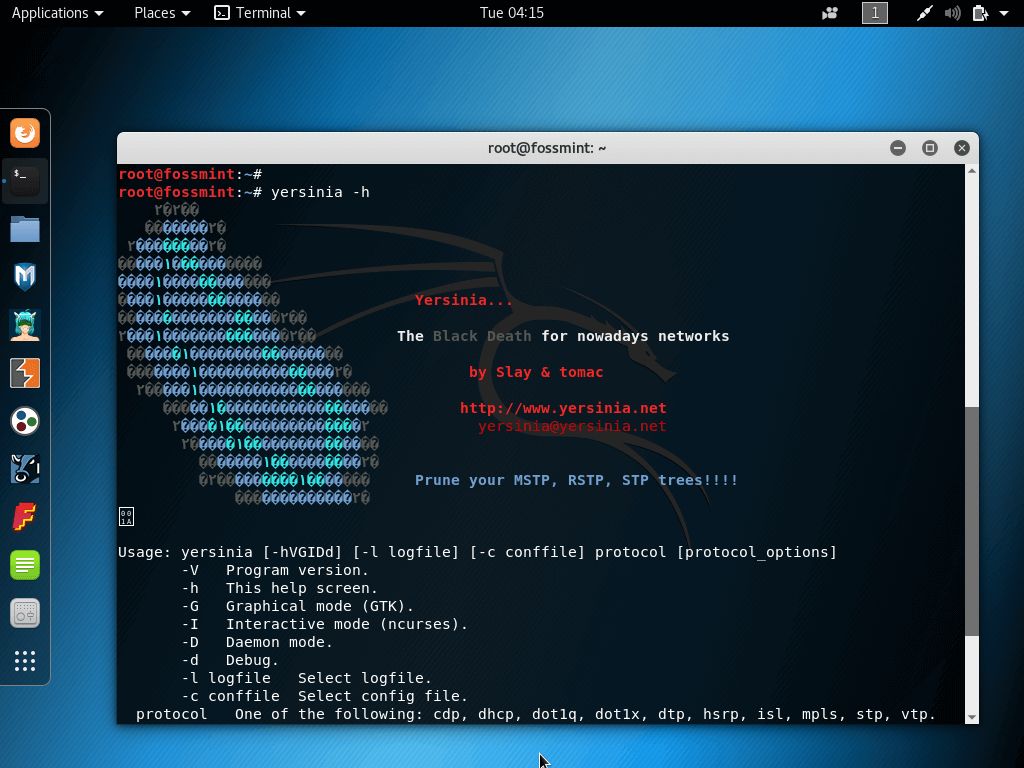This screenshot has height=768, width=1024.
Task: Click the volume speaker icon
Action: (x=952, y=13)
